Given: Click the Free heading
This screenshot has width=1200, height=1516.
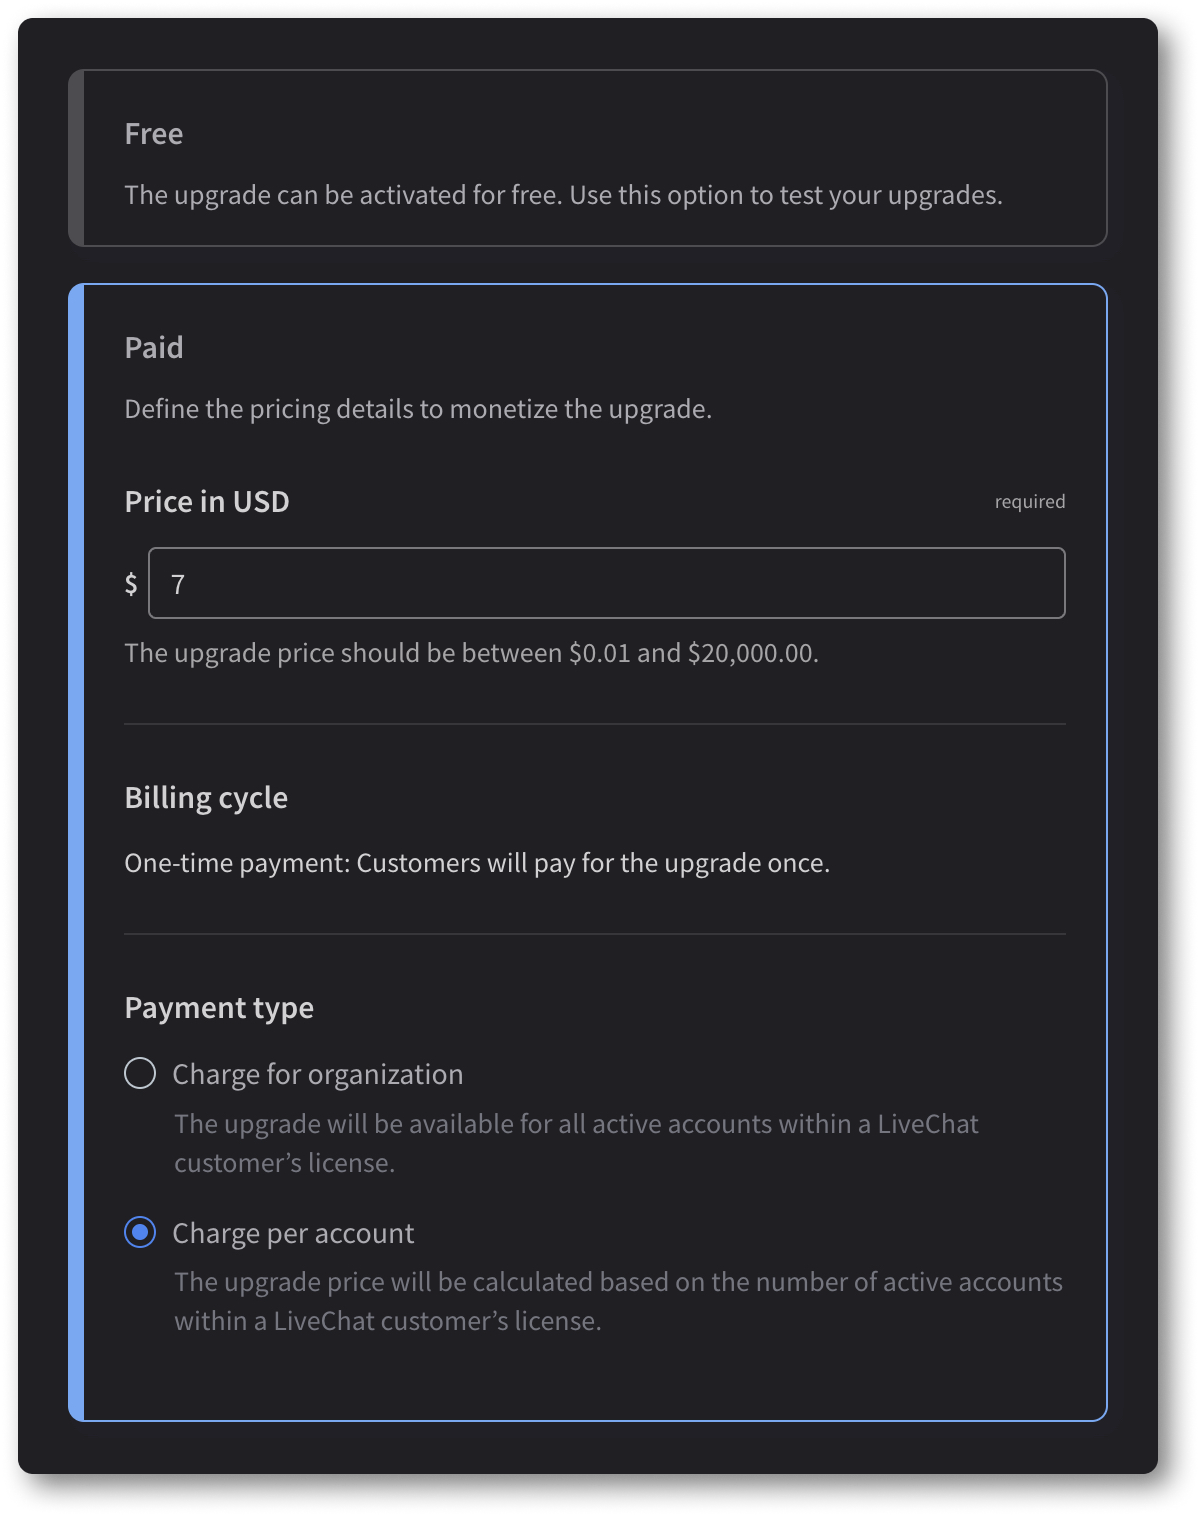Looking at the screenshot, I should (x=153, y=133).
